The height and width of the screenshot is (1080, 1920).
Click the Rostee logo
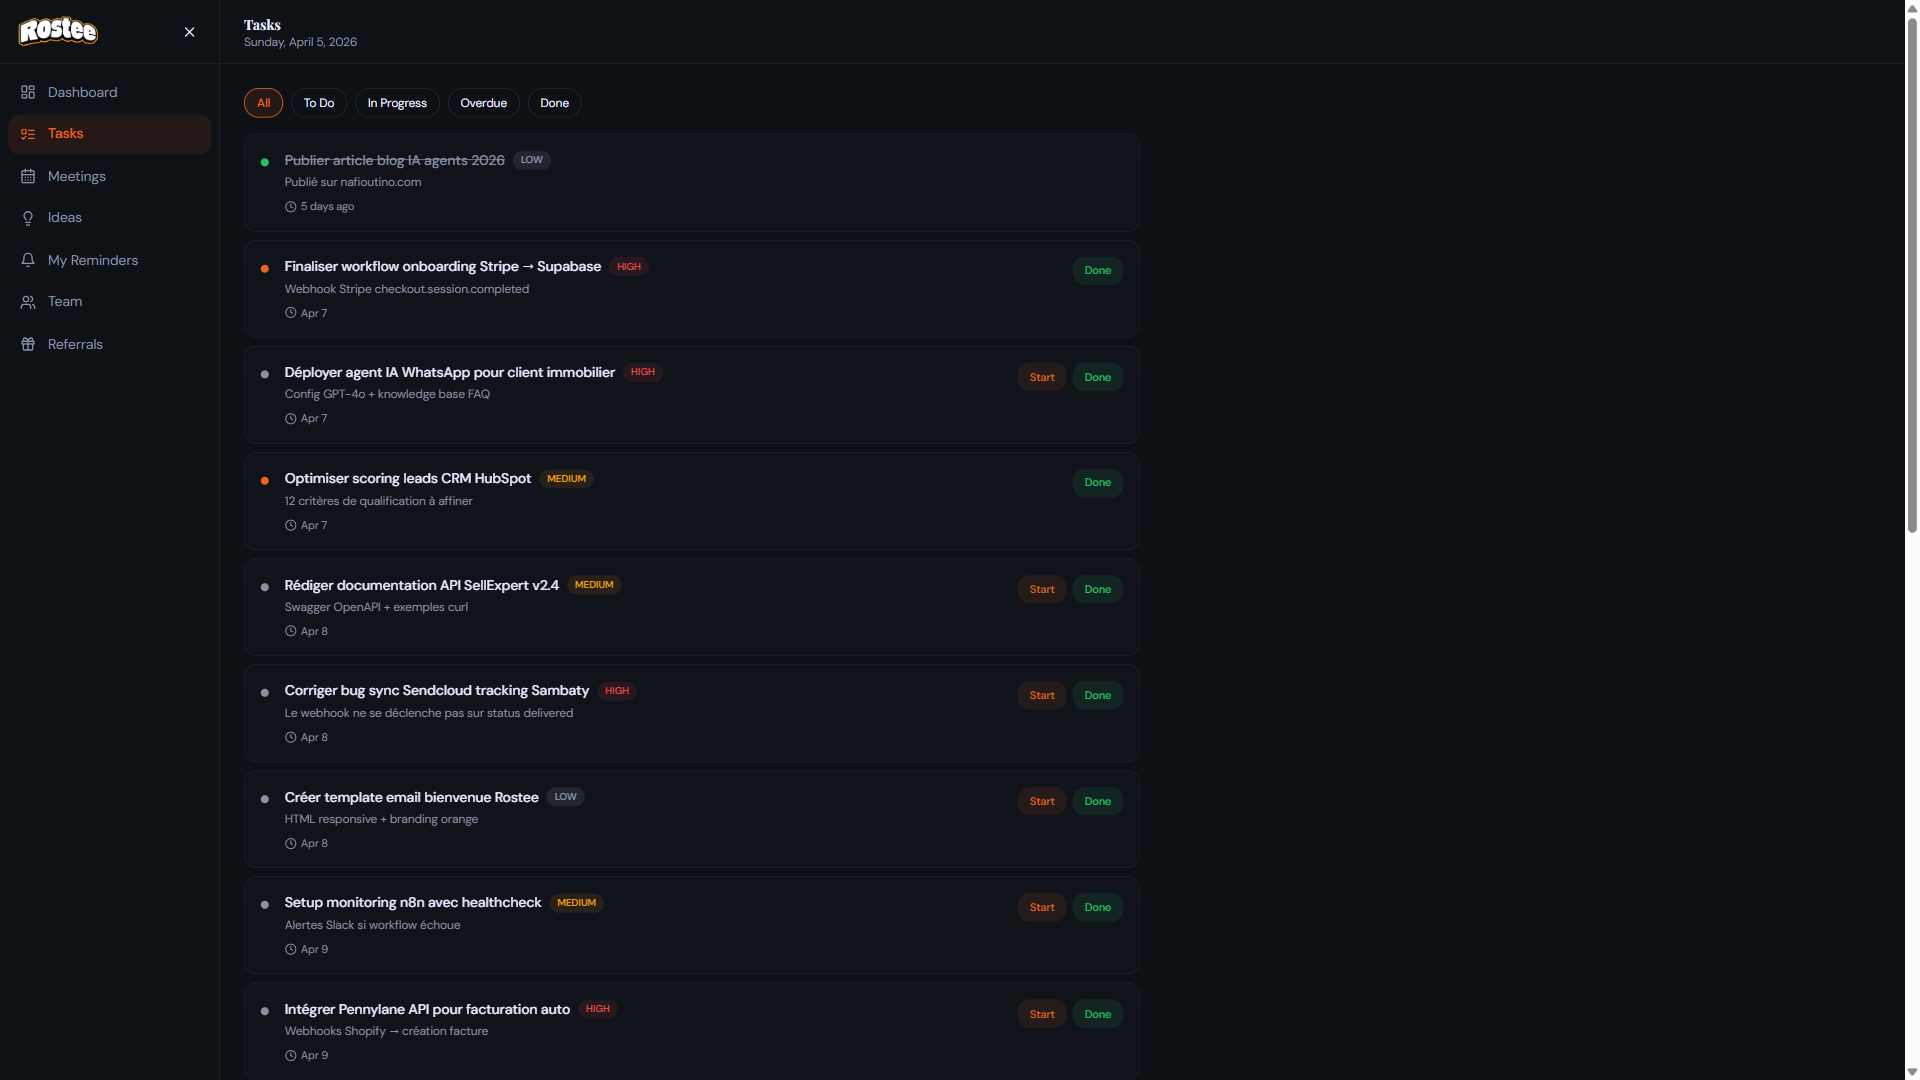tap(58, 31)
